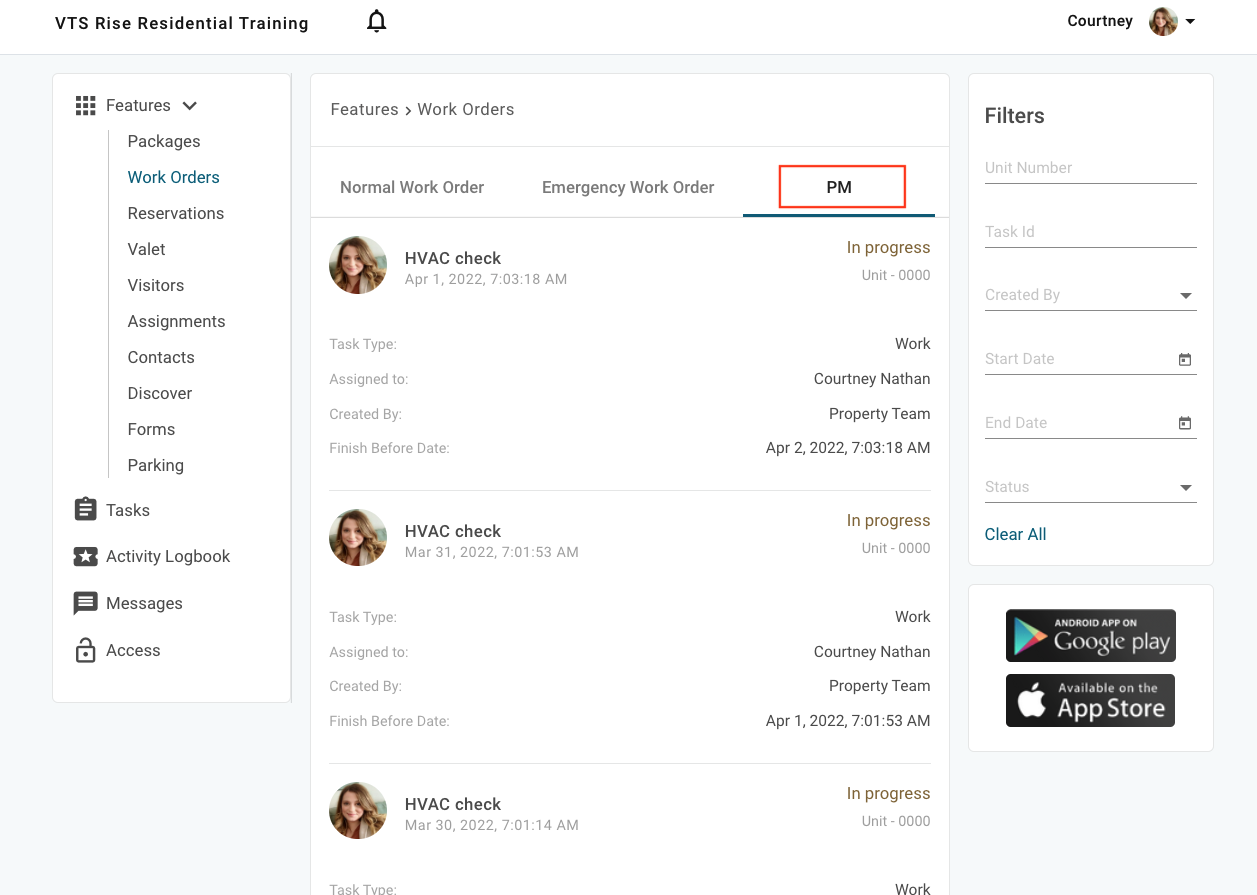This screenshot has width=1257, height=895.
Task: Open the End Date calendar icon
Action: 1185,424
